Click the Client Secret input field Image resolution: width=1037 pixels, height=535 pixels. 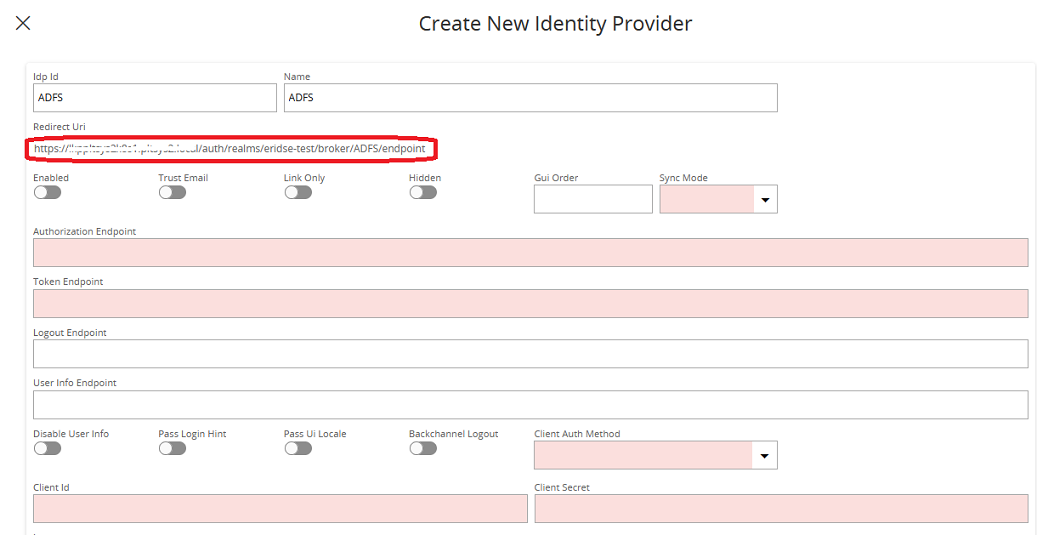(780, 508)
